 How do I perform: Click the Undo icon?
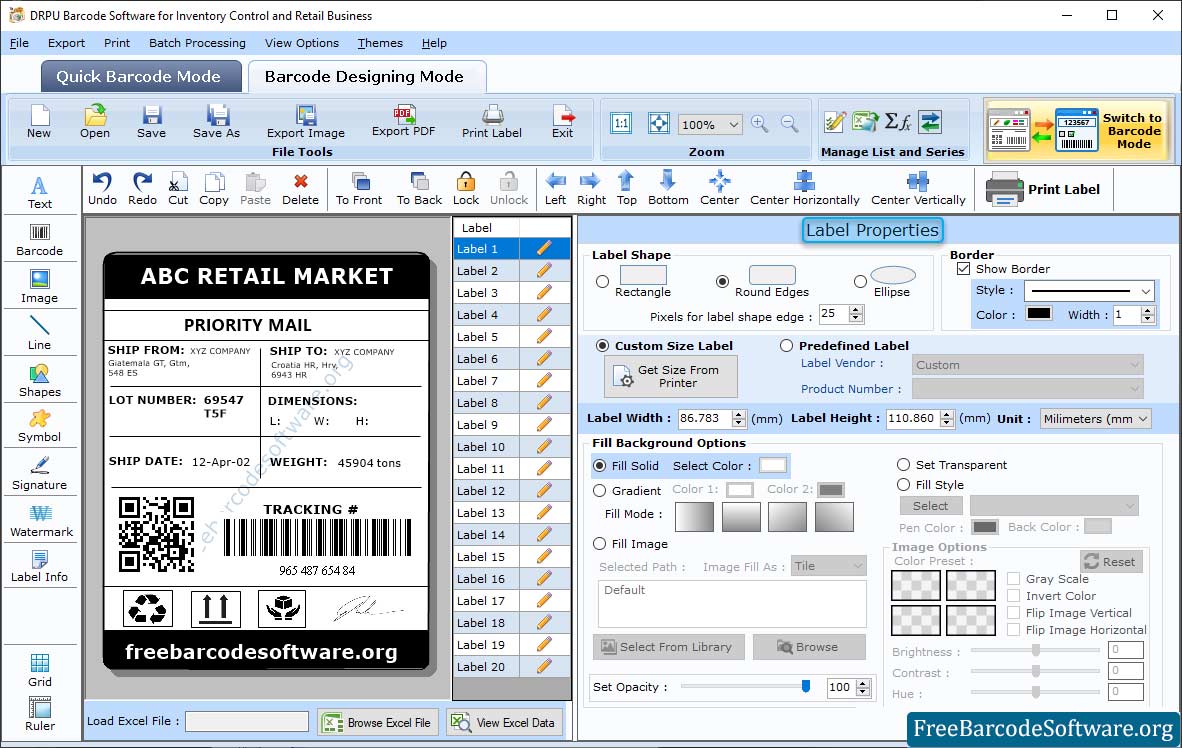[102, 189]
